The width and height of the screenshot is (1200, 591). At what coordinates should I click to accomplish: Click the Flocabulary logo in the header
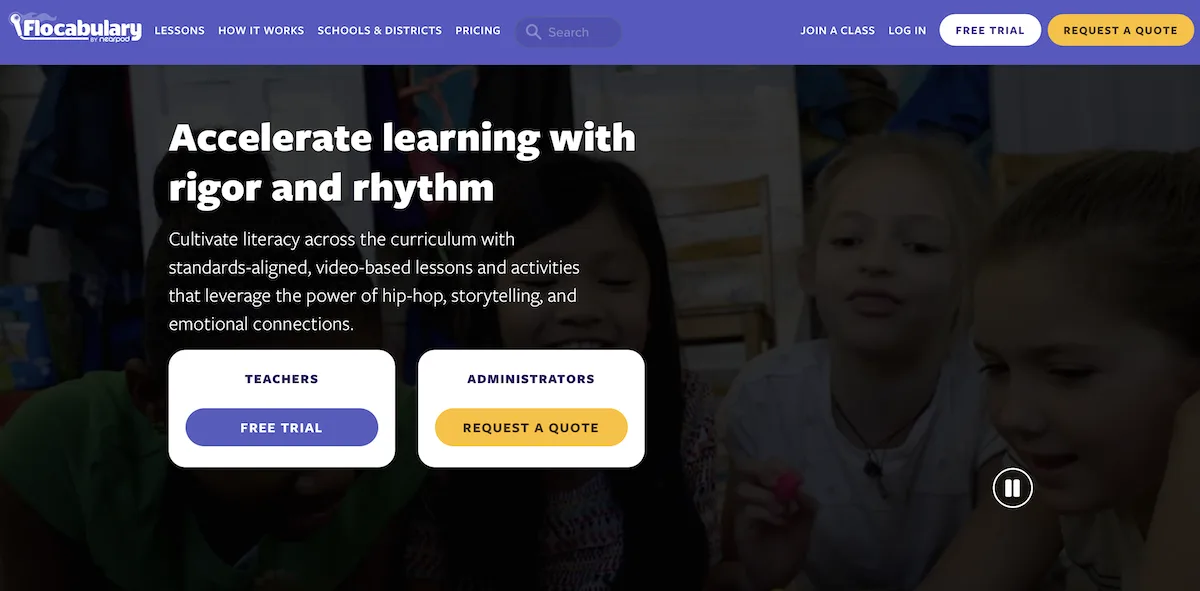[75, 29]
